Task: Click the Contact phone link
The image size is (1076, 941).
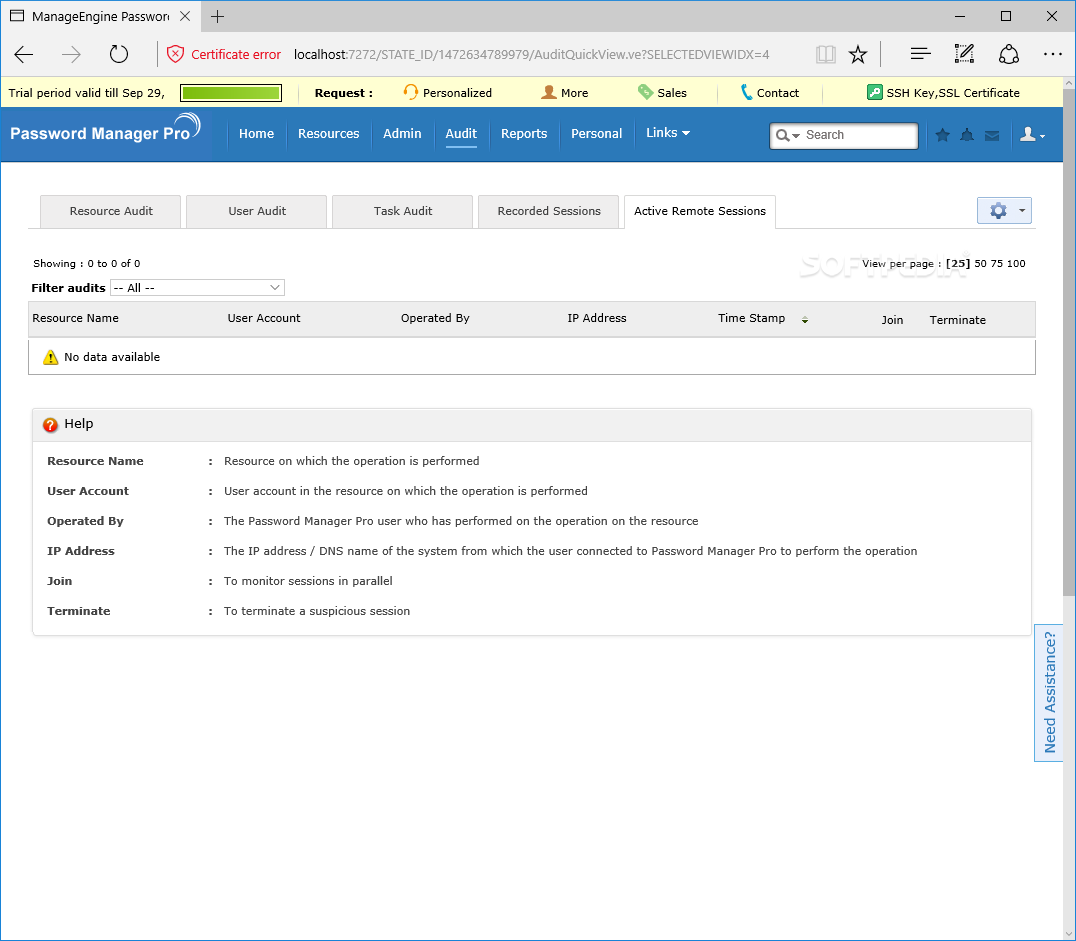Action: 770,93
